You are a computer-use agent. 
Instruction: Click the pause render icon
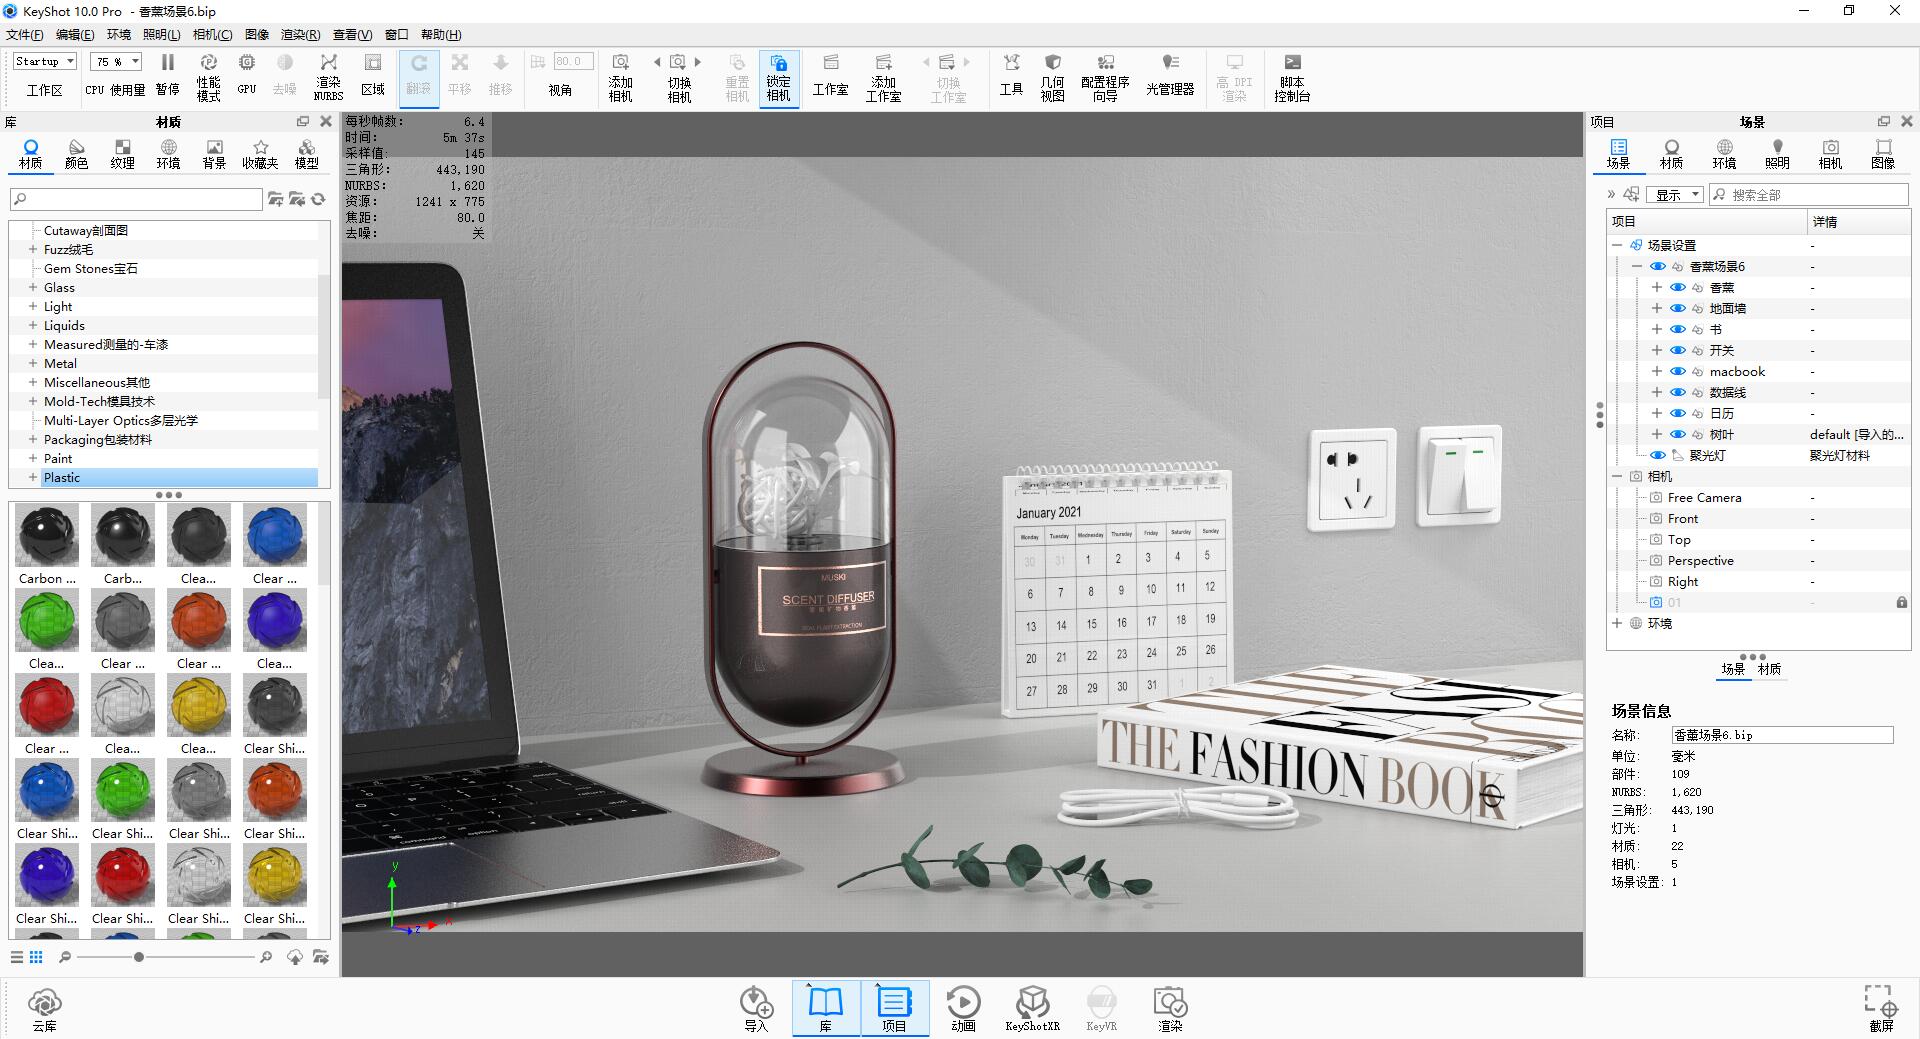[x=168, y=63]
